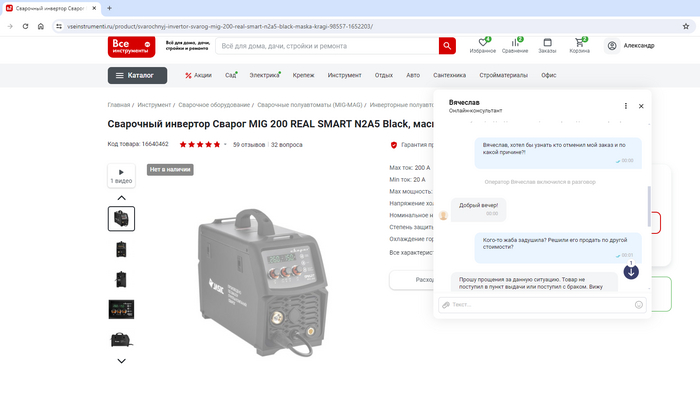
Task: Click the chat window scrollbar
Action: (x=649, y=206)
